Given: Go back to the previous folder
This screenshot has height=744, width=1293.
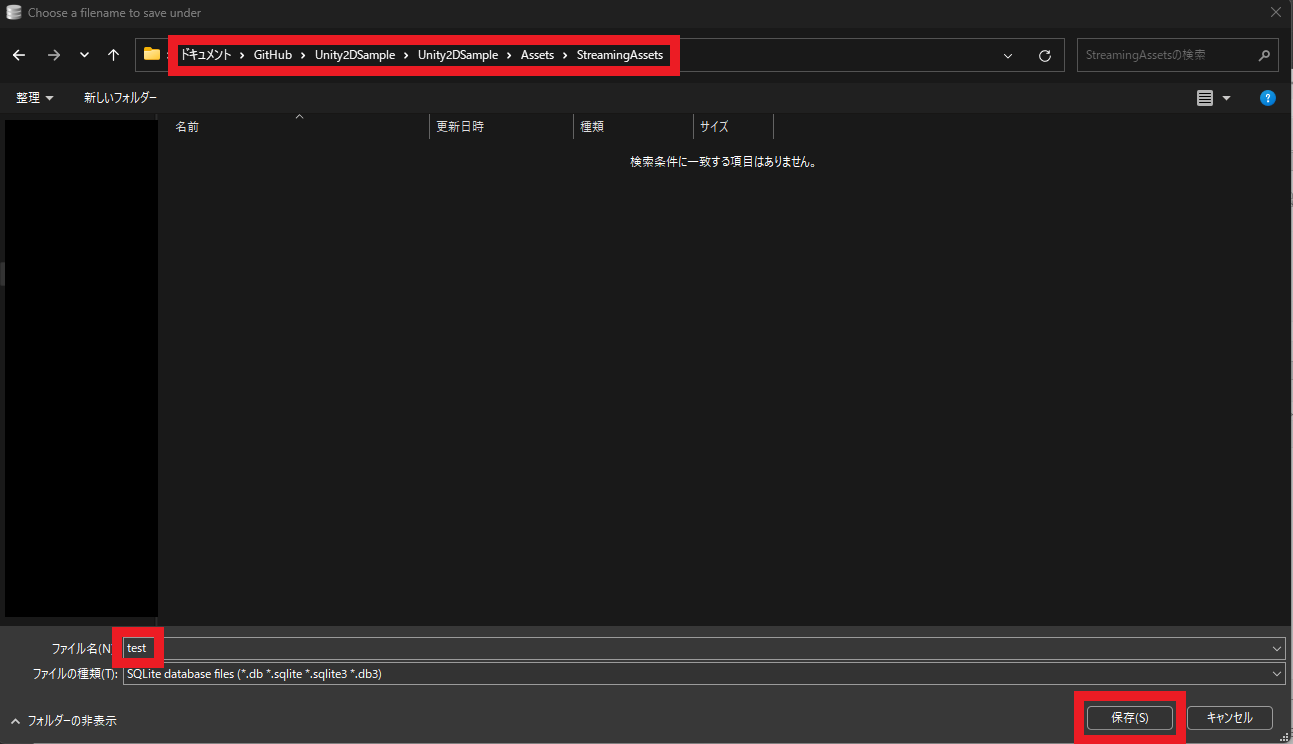Looking at the screenshot, I should click(18, 55).
